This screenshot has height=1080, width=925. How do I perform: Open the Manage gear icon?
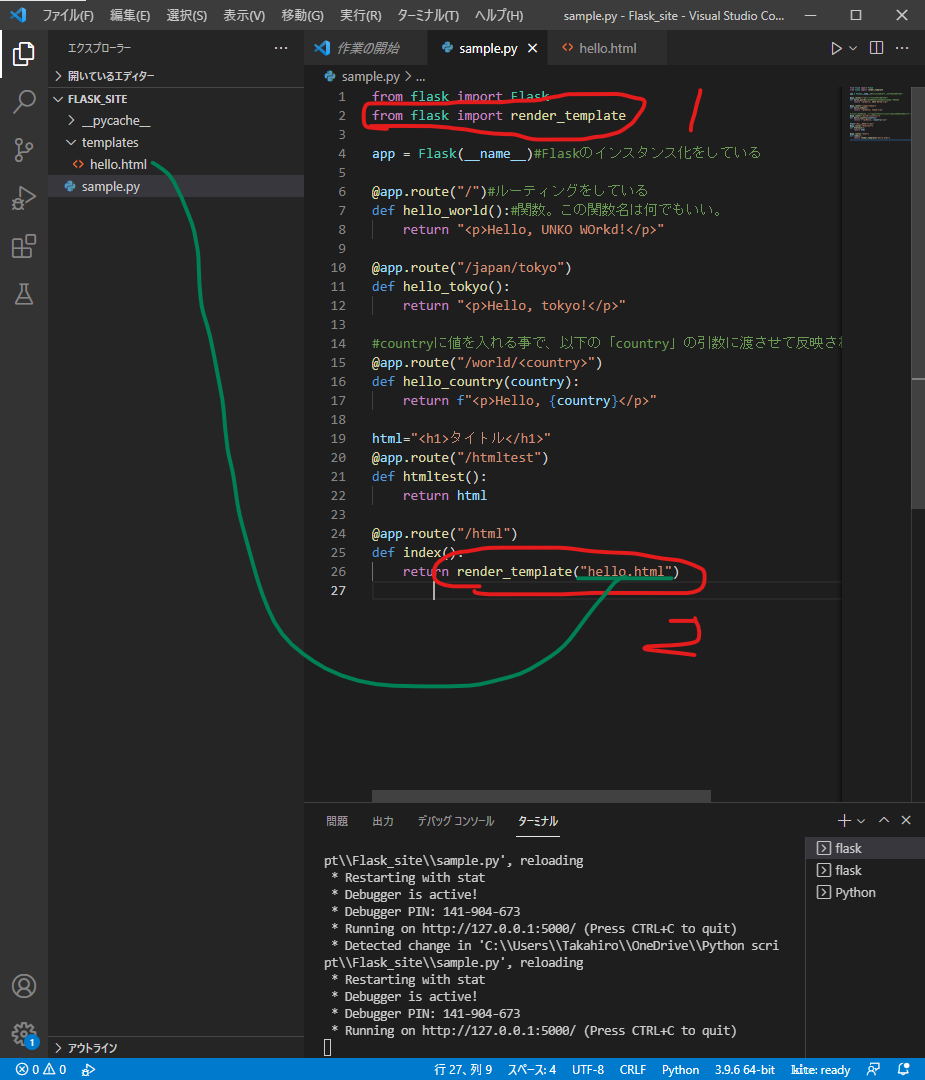point(24,1033)
